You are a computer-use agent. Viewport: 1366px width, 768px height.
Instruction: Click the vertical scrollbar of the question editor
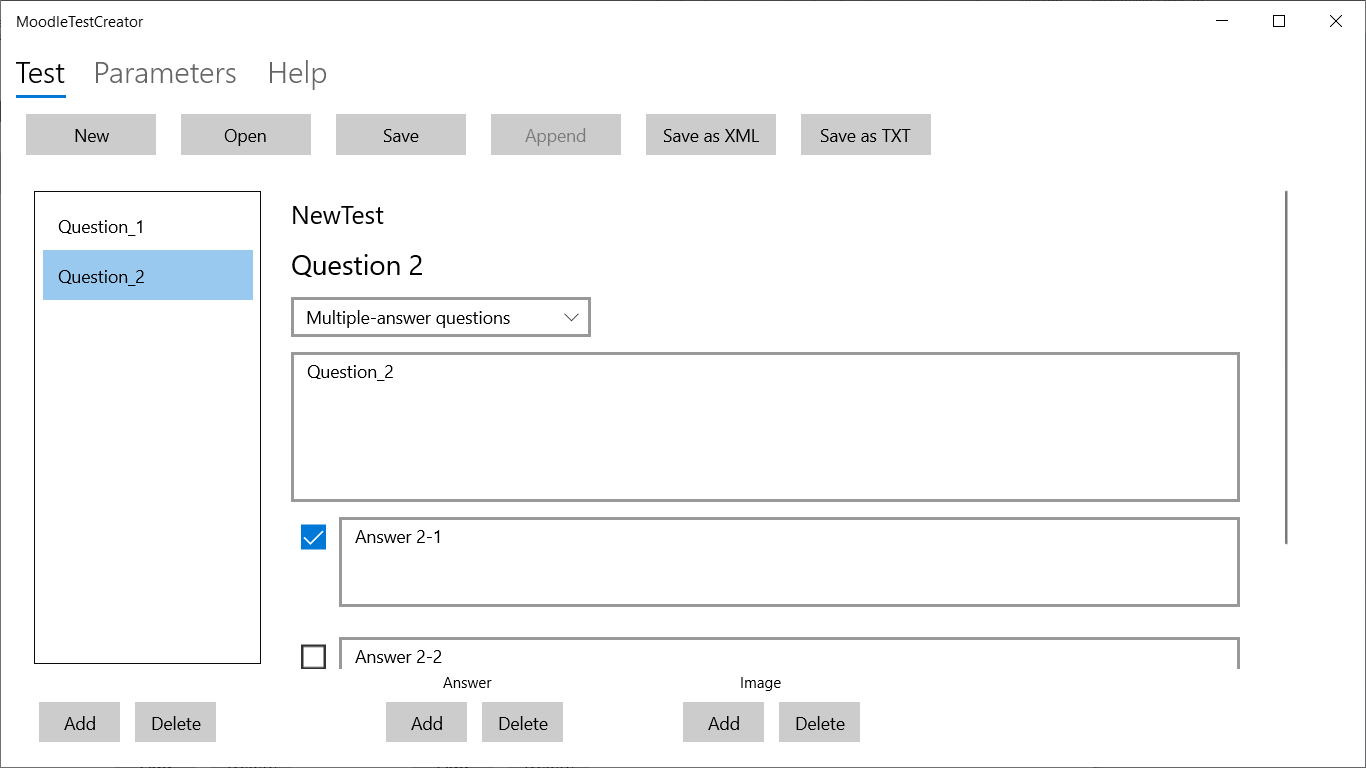(x=1286, y=368)
